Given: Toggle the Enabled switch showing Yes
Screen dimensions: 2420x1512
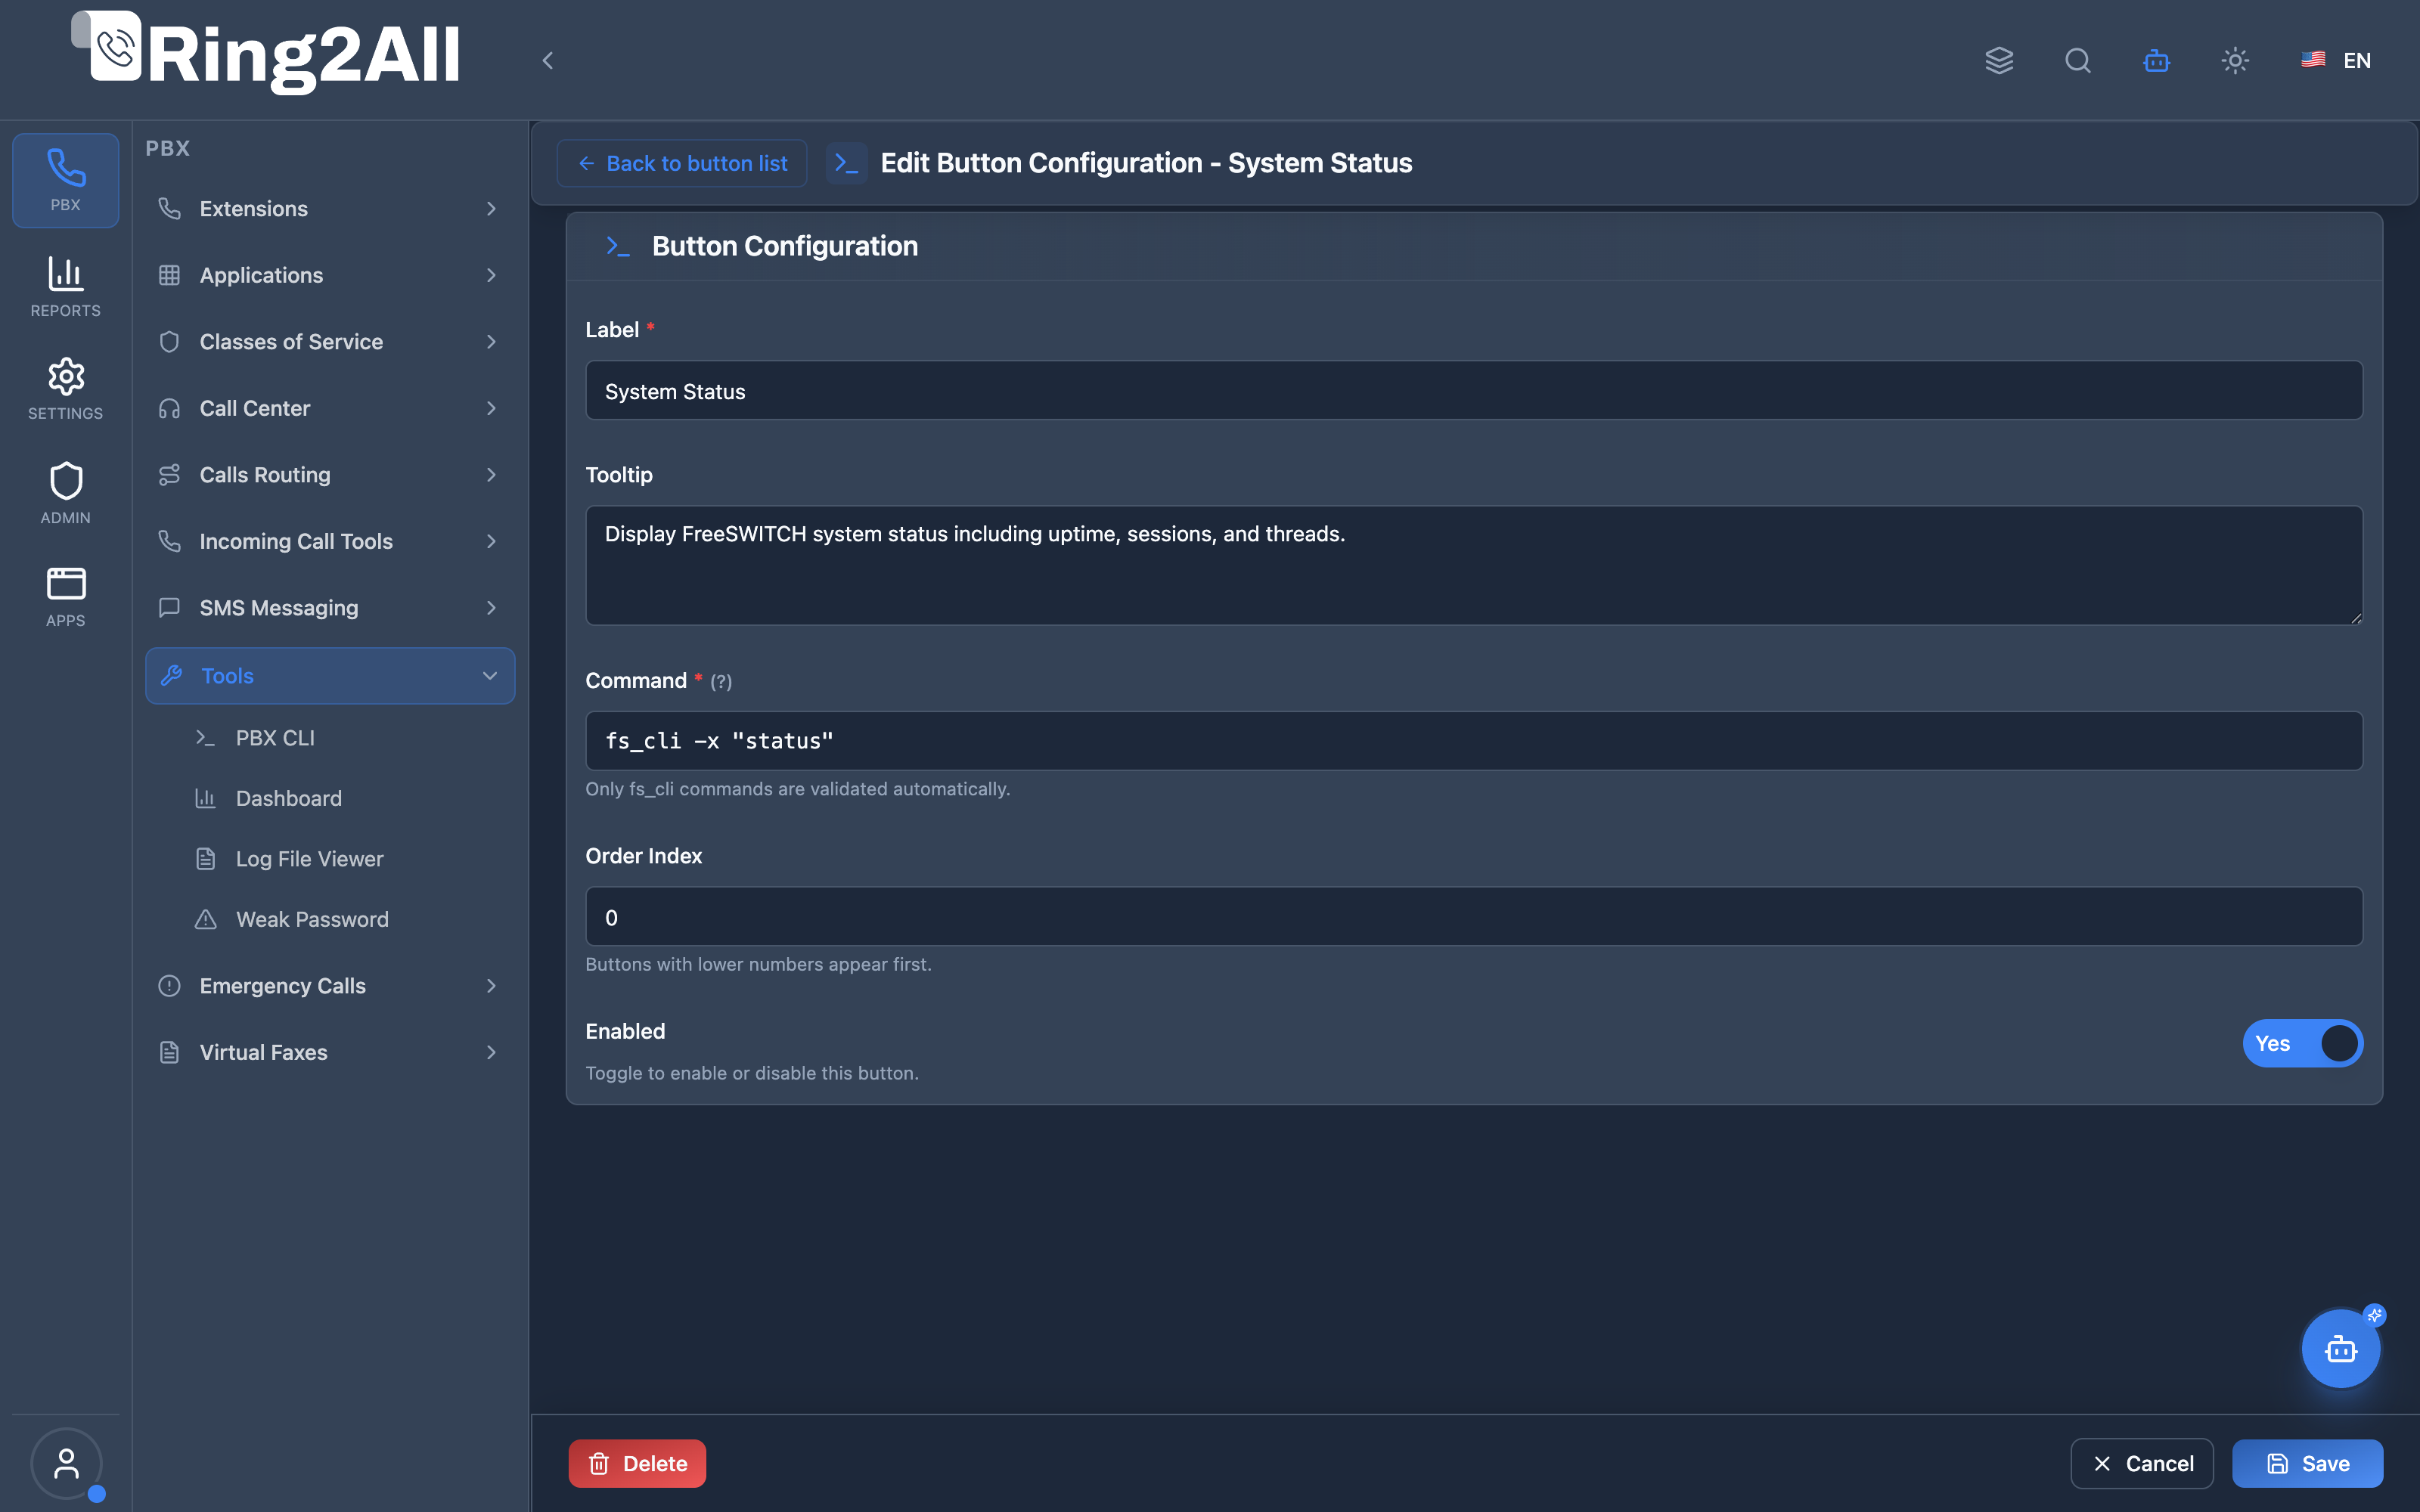Looking at the screenshot, I should (x=2302, y=1043).
